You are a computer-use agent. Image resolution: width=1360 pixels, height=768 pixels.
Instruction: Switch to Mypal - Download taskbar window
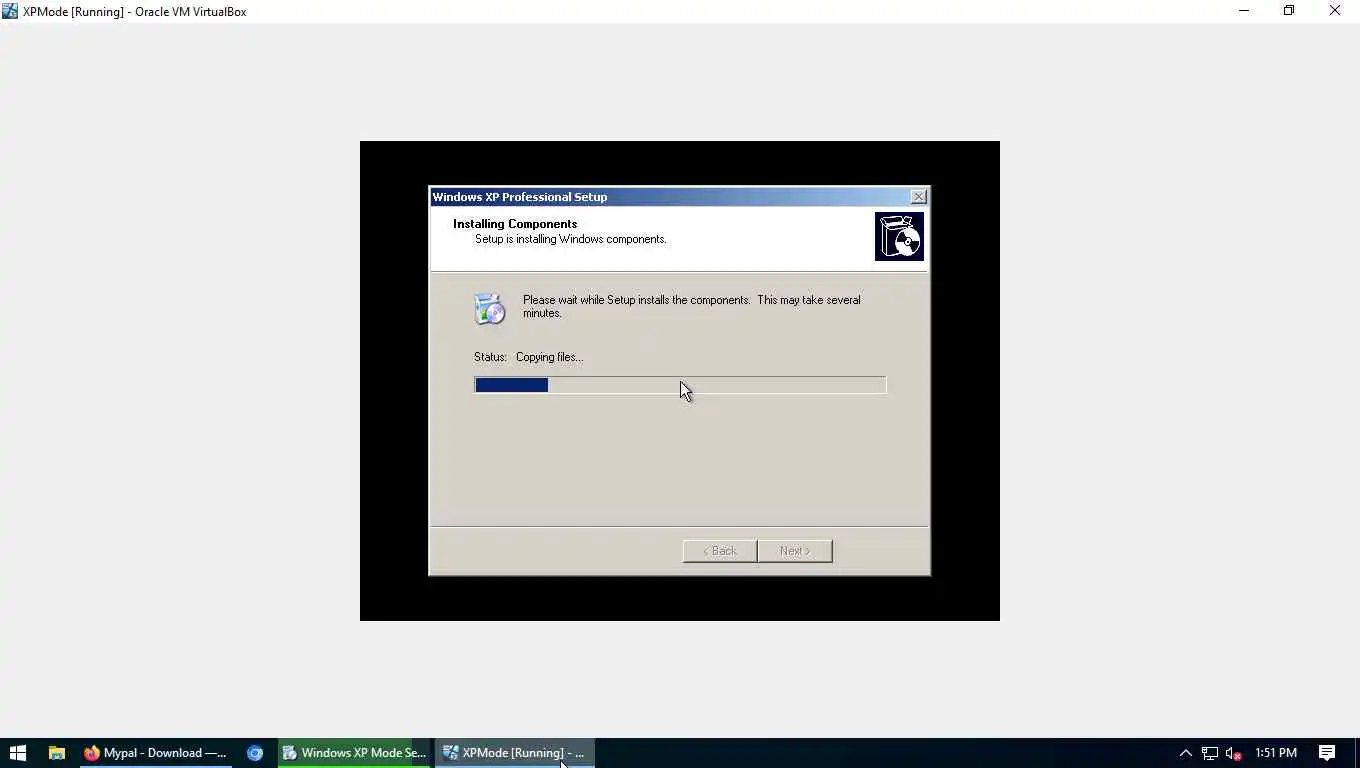(x=156, y=753)
